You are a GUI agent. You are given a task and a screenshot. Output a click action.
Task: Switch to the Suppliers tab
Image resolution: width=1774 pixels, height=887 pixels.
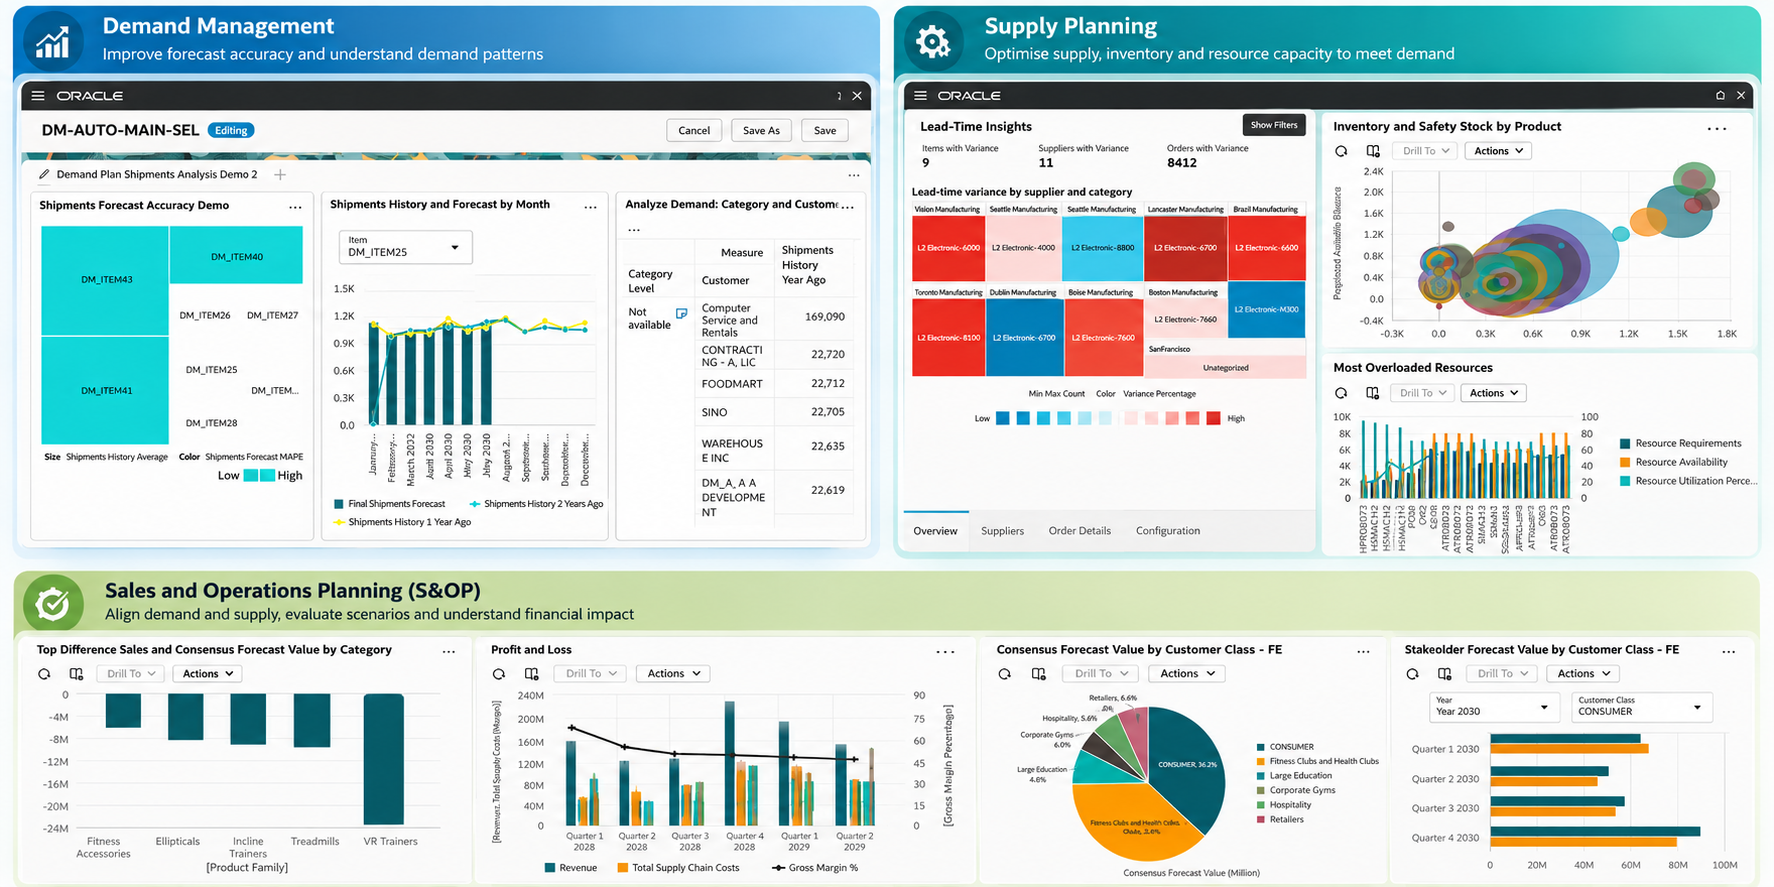(x=1002, y=531)
